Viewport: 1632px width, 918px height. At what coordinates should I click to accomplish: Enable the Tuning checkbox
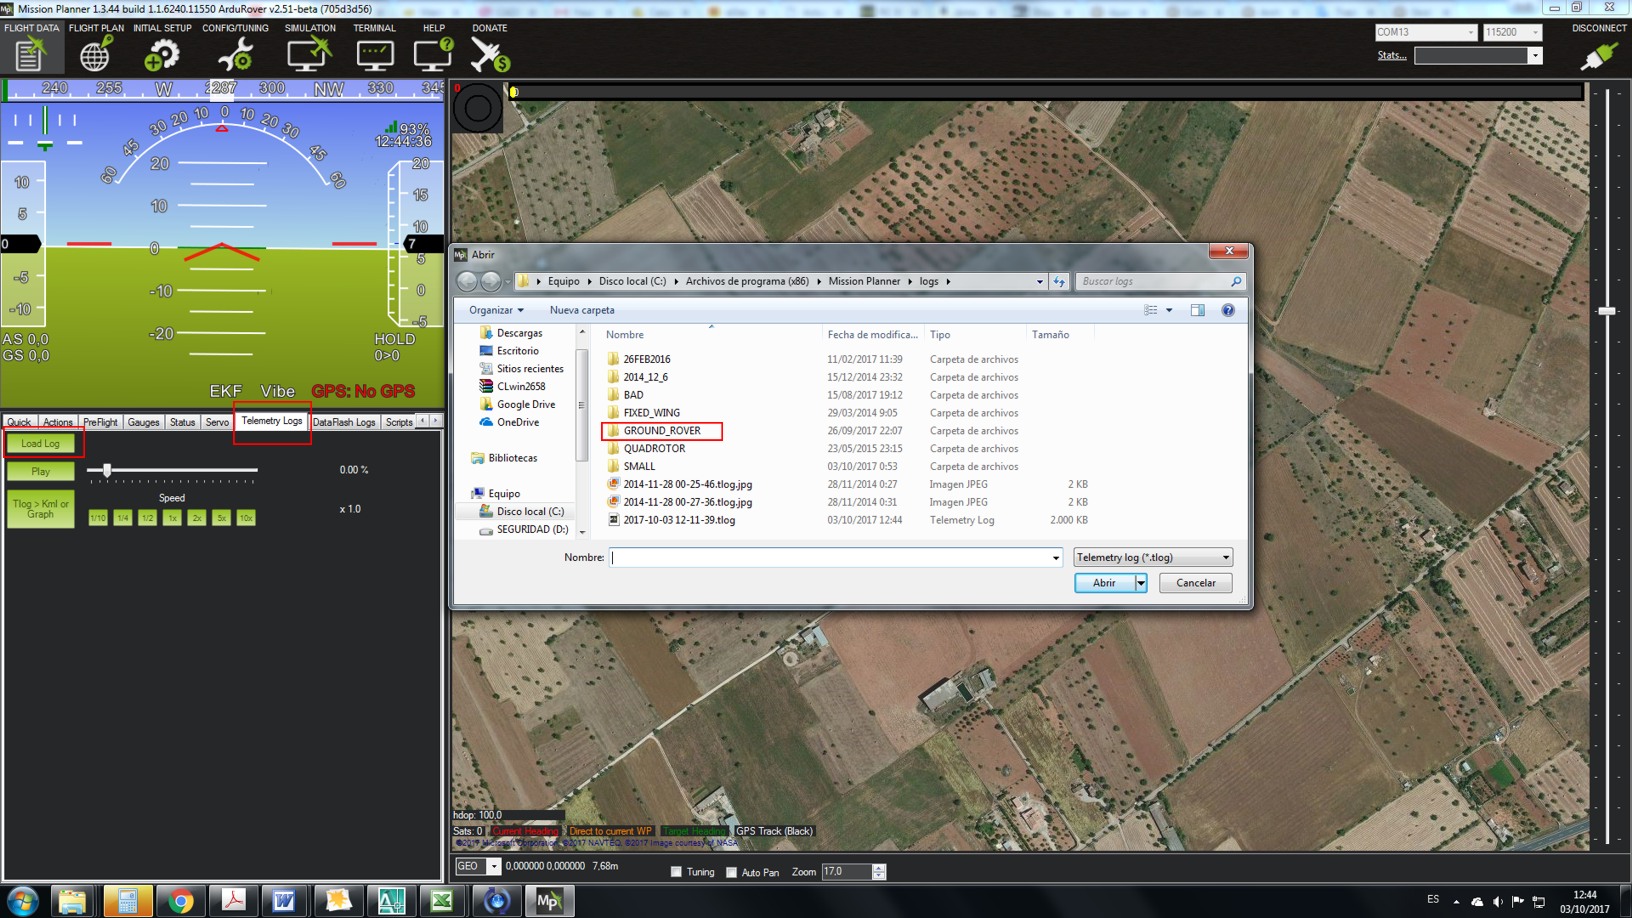pyautogui.click(x=677, y=872)
